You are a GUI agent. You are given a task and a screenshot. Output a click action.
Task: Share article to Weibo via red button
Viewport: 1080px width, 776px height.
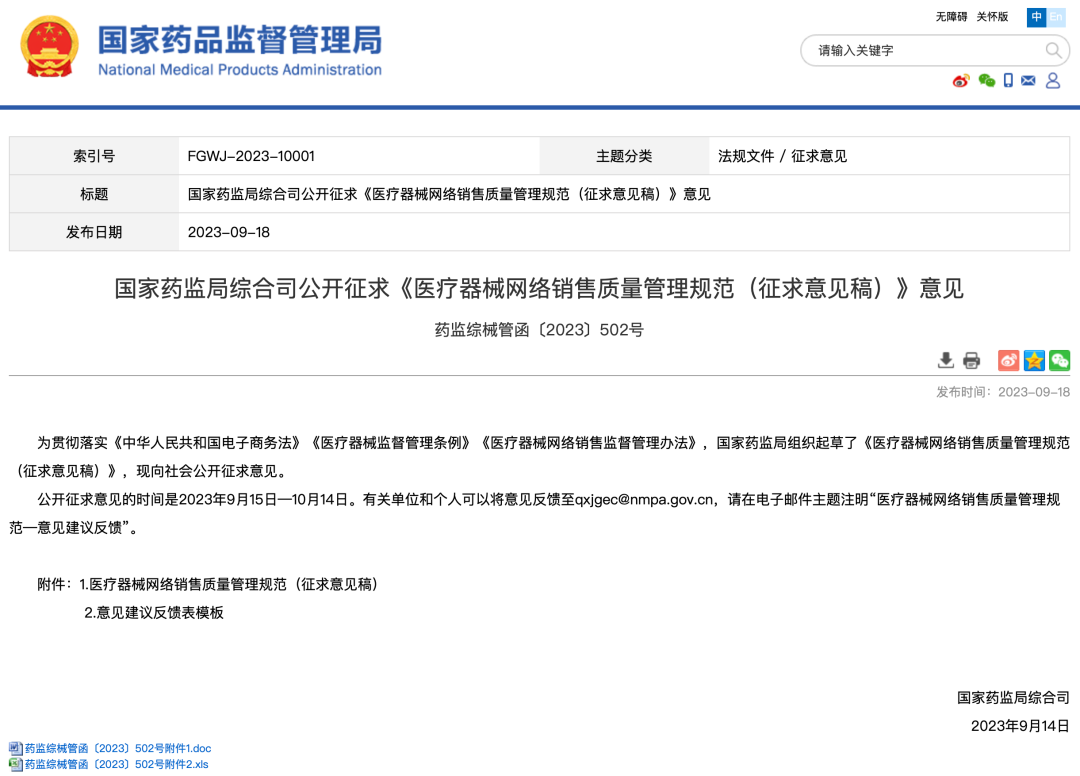click(x=1008, y=361)
